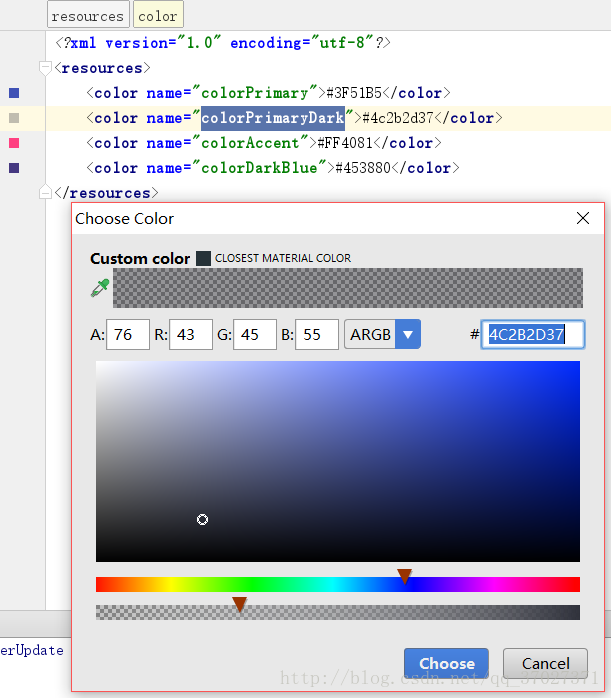Click the custom color preview bar
The image size is (611, 698).
pyautogui.click(x=348, y=288)
